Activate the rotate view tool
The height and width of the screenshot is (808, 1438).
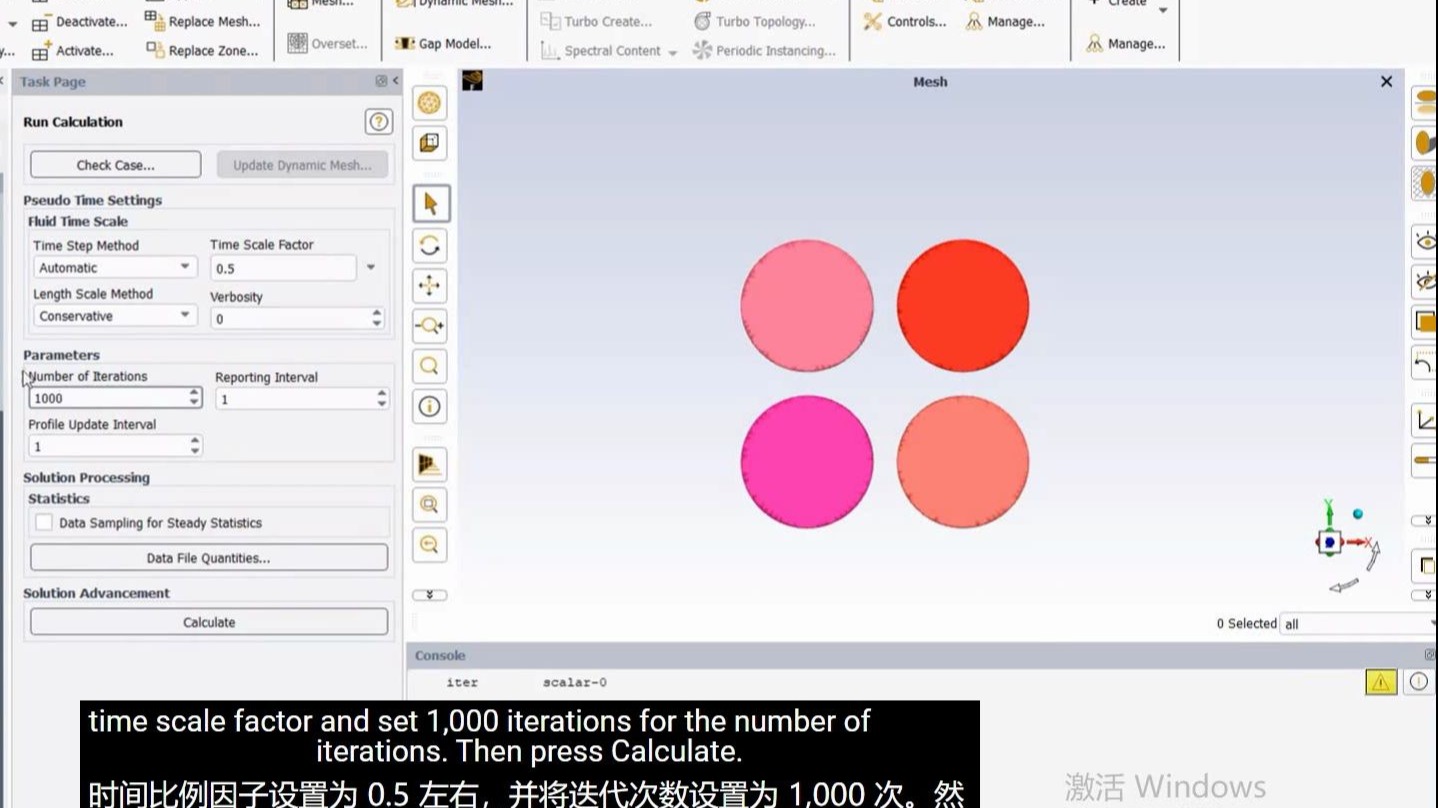click(x=430, y=245)
